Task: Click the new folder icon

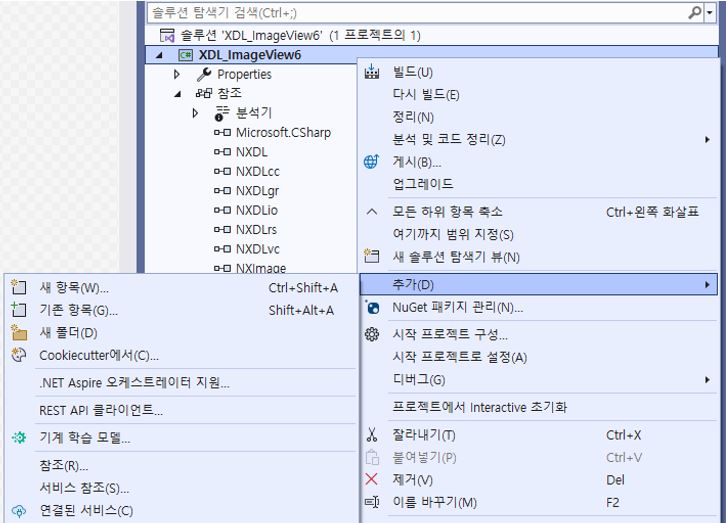Action: (19, 332)
